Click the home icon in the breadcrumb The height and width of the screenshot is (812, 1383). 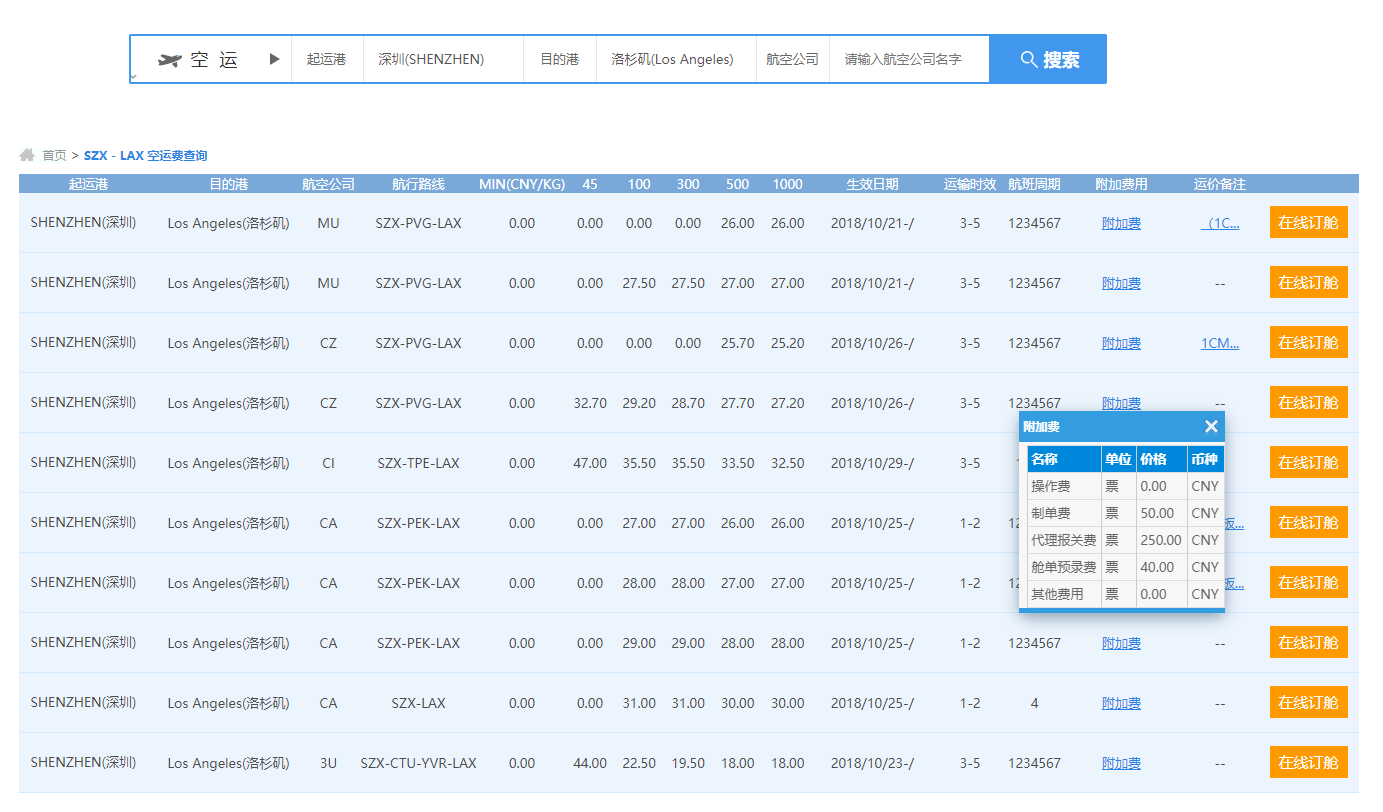tap(27, 155)
